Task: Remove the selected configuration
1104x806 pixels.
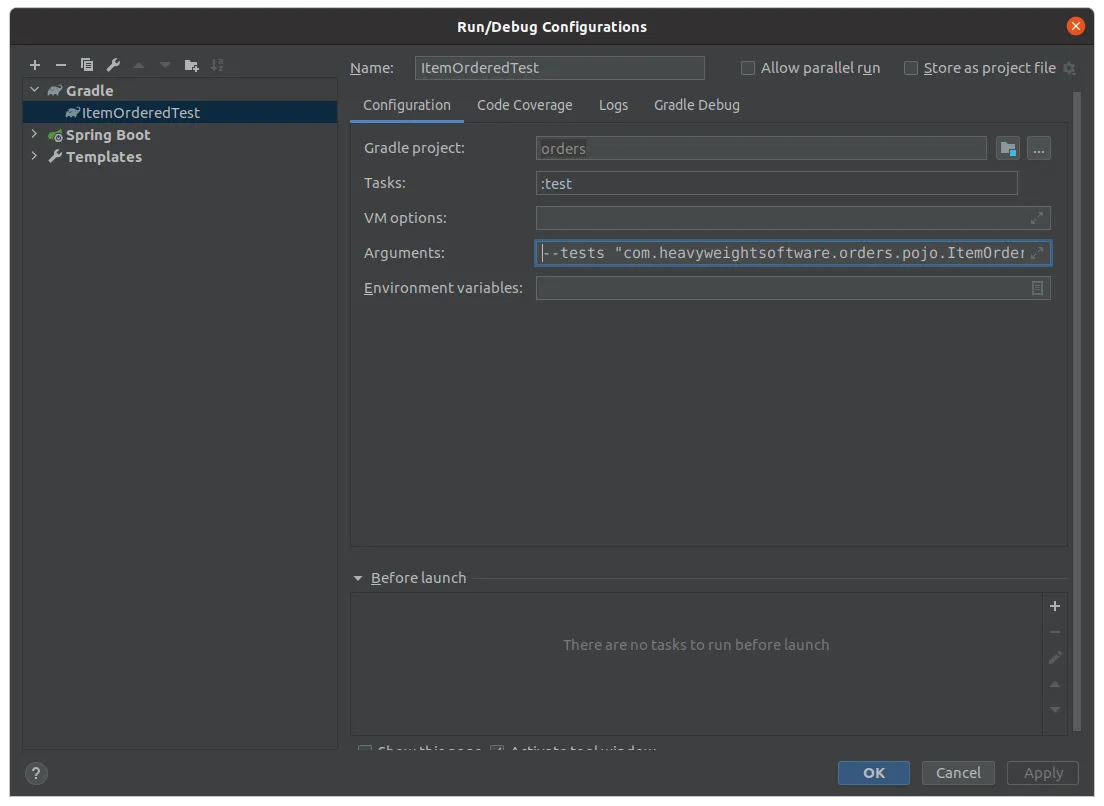Action: coord(61,65)
